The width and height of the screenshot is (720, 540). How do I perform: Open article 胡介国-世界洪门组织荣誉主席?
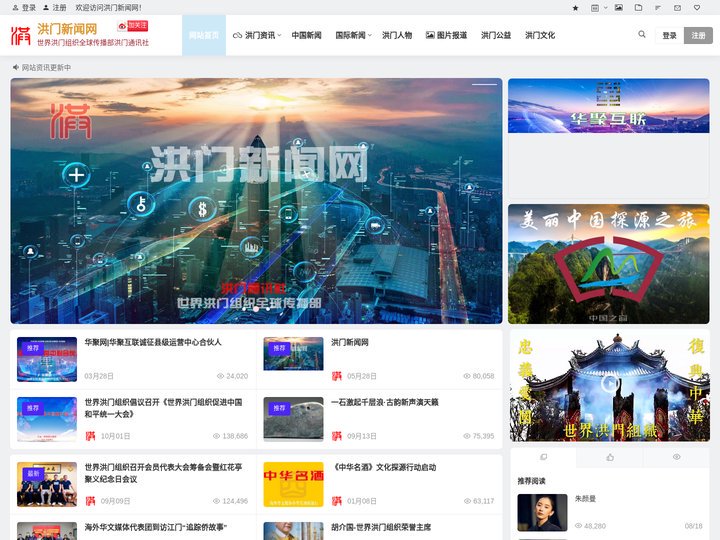tap(381, 527)
